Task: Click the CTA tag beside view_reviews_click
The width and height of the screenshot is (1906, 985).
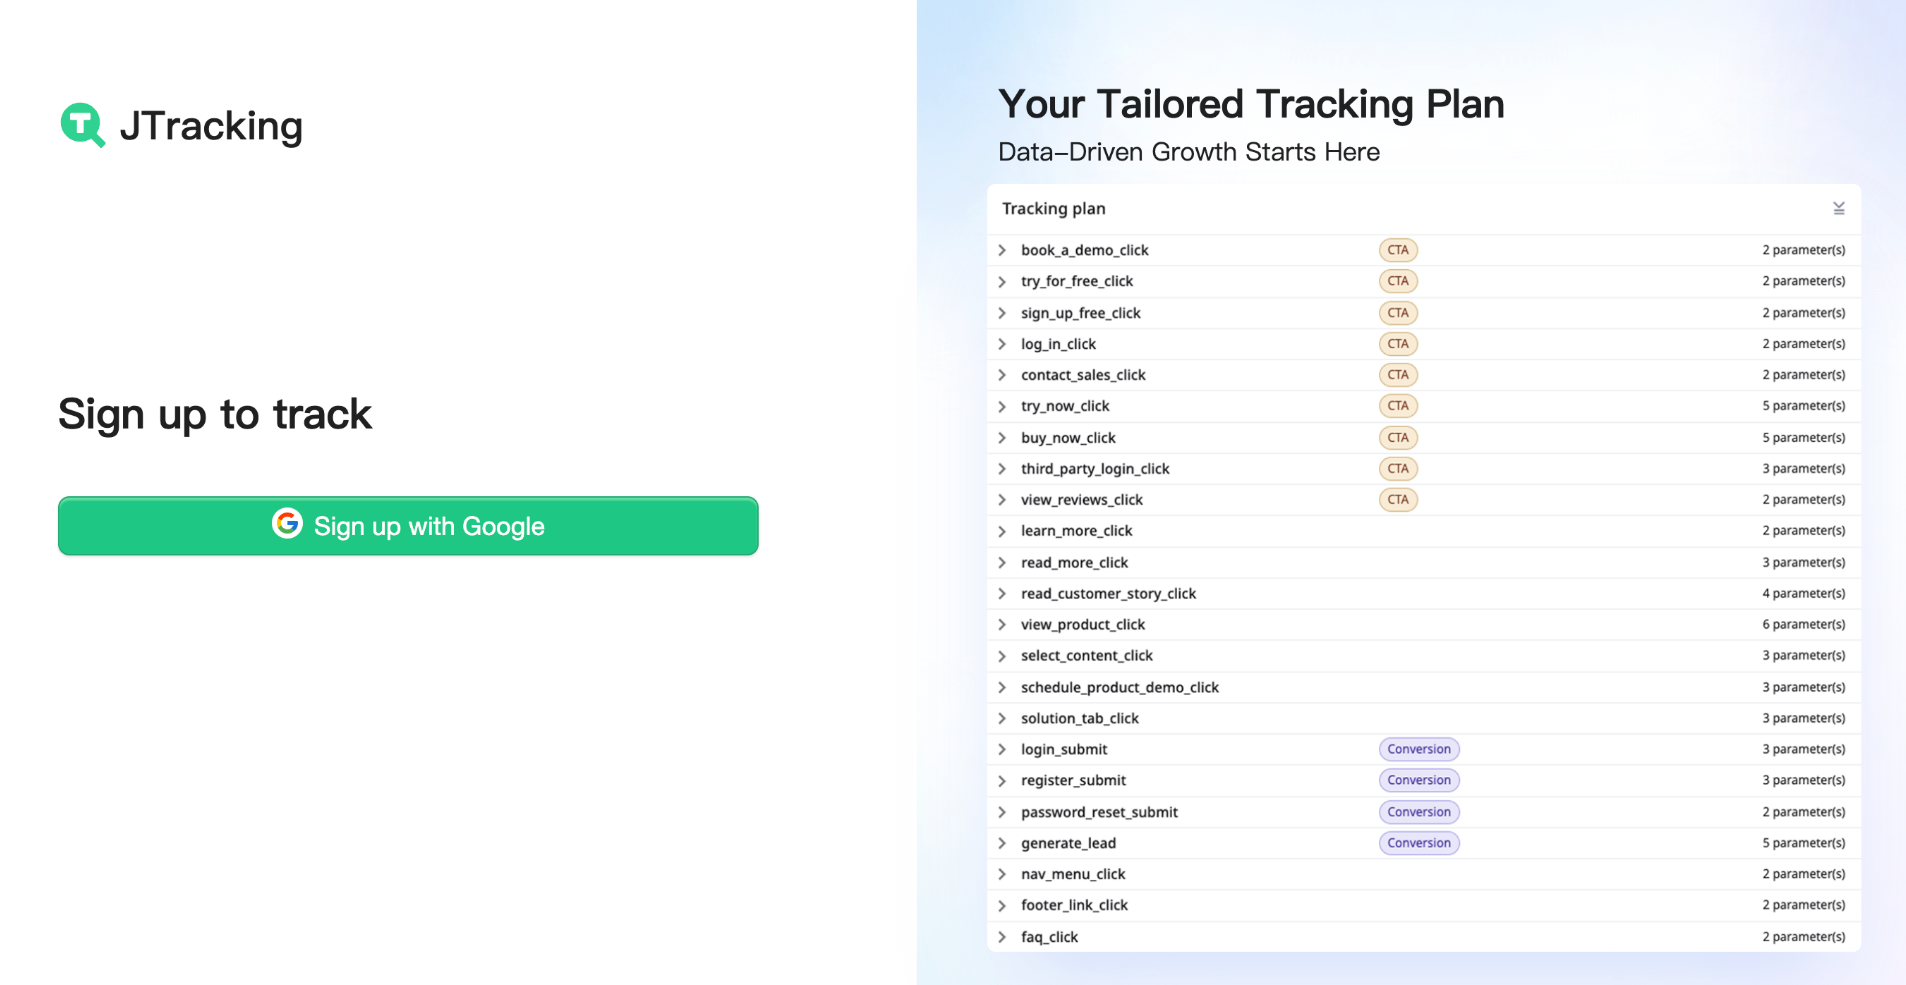Action: click(x=1398, y=500)
